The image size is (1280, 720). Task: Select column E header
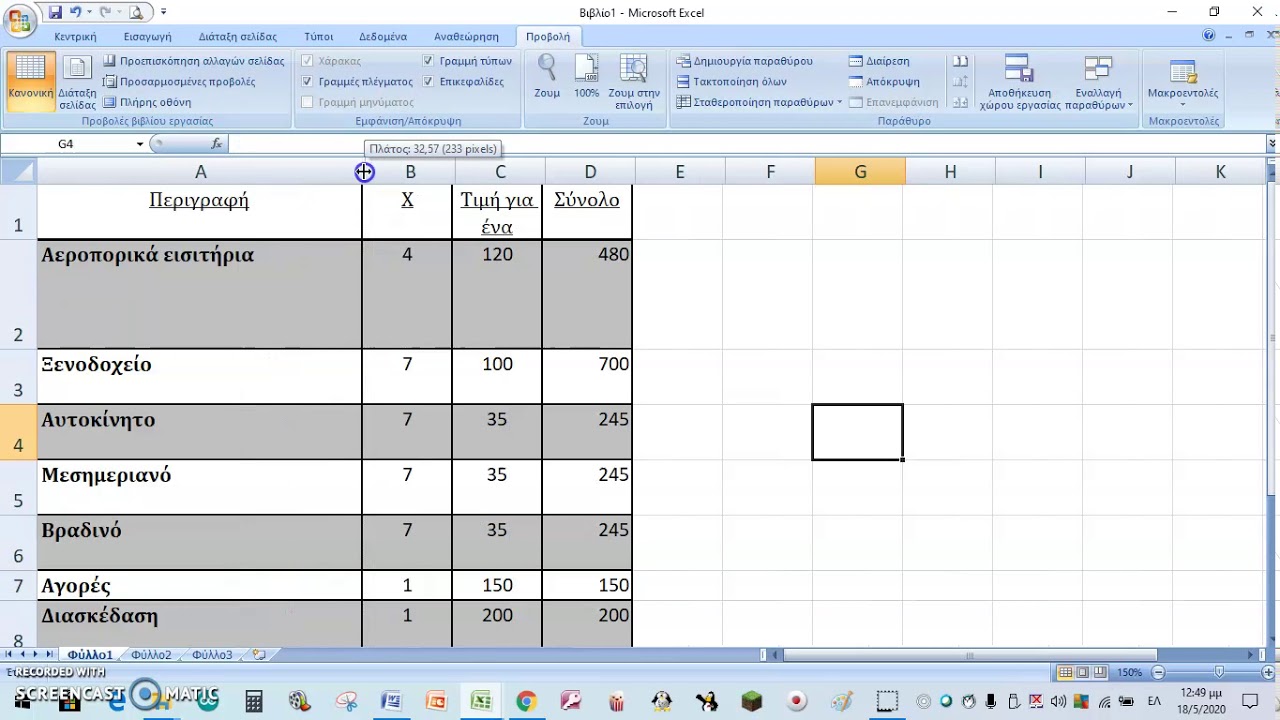[x=680, y=172]
